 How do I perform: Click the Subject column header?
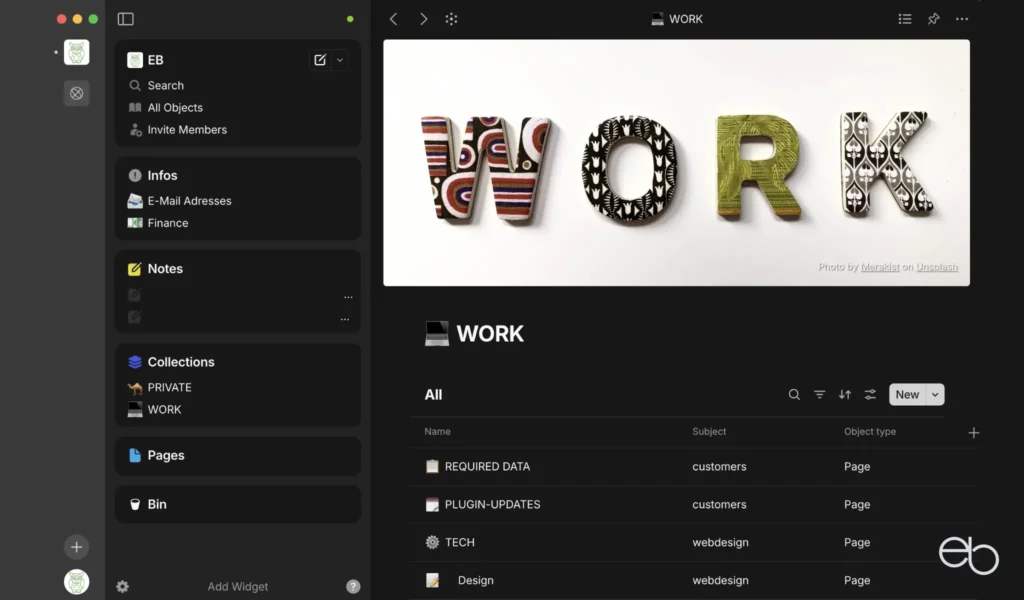pos(709,432)
